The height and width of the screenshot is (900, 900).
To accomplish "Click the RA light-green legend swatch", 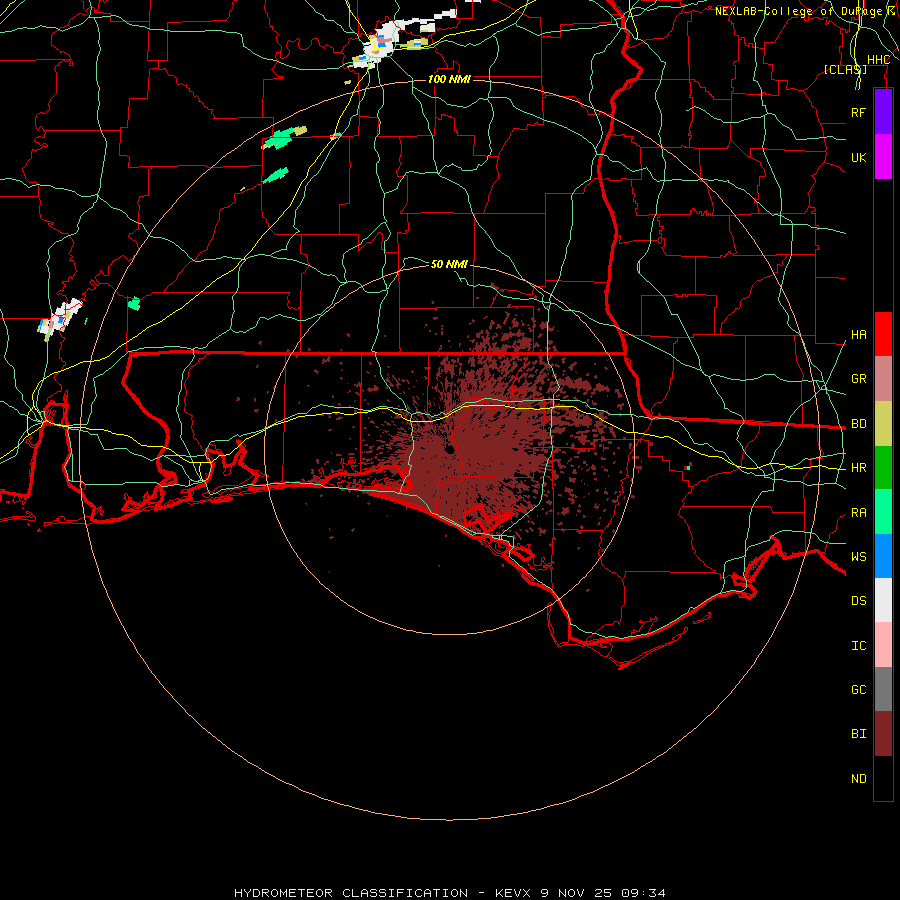I will [x=883, y=512].
